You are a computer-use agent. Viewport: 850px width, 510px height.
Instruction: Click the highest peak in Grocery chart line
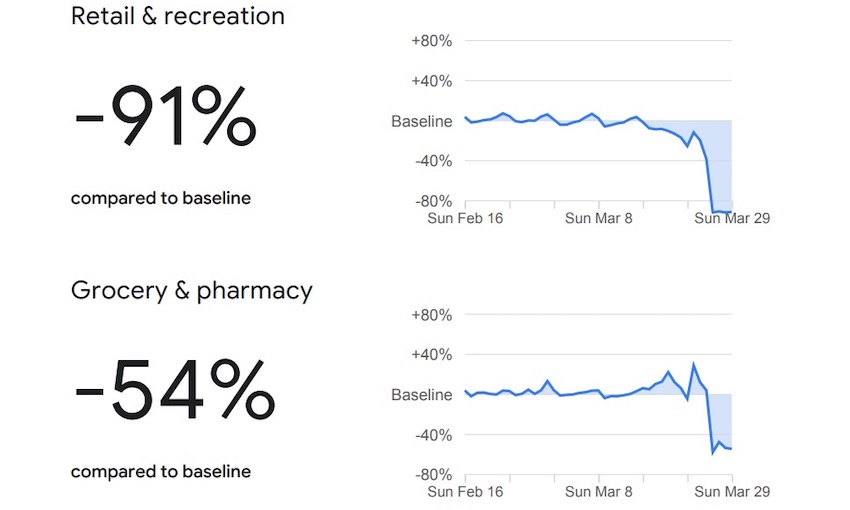point(694,364)
